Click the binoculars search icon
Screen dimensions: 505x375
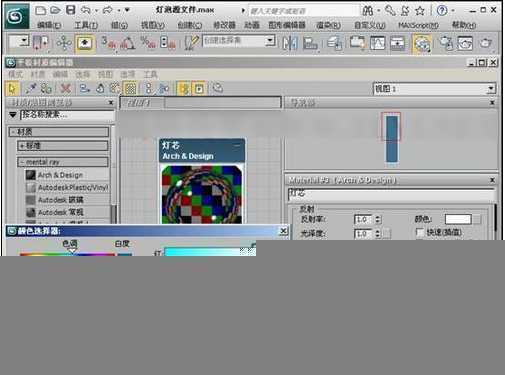tap(368, 11)
